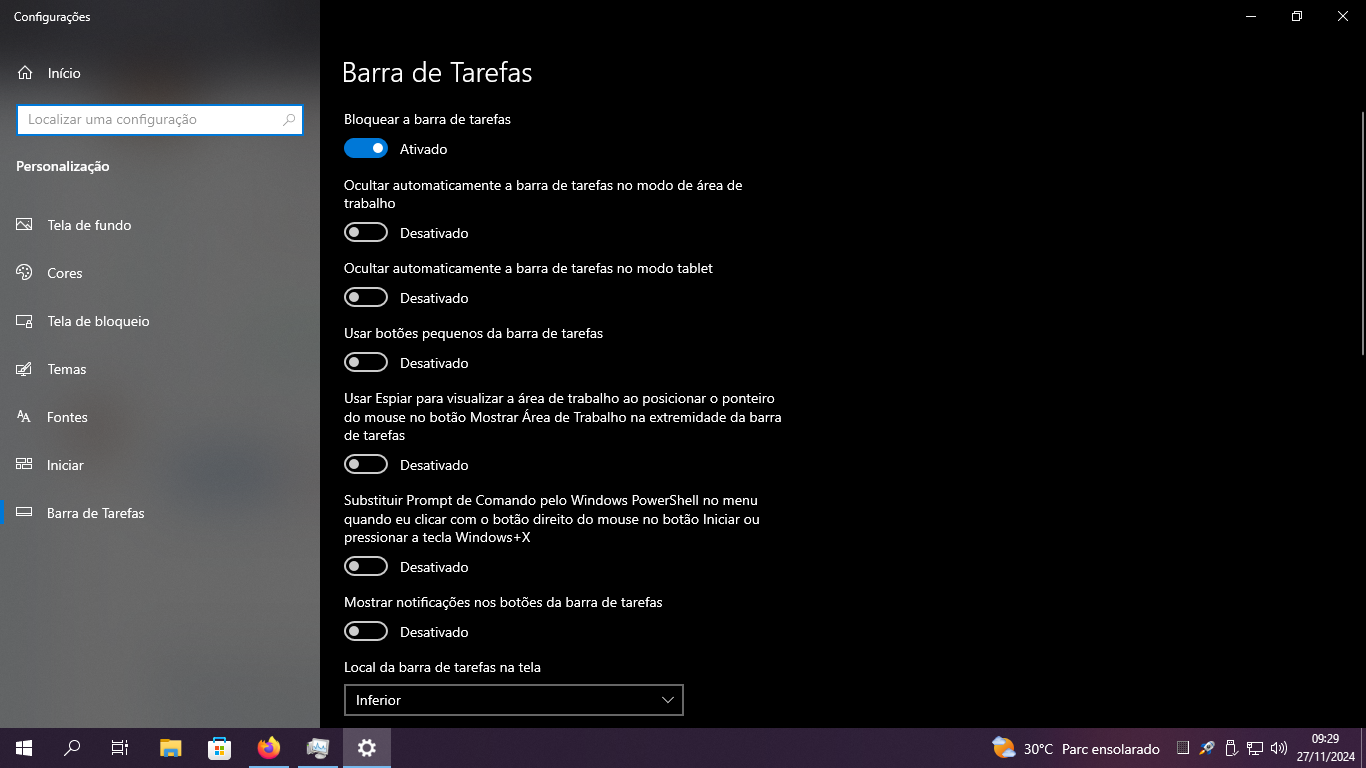Click the Show desktop sliver at taskbar end

(1363, 748)
